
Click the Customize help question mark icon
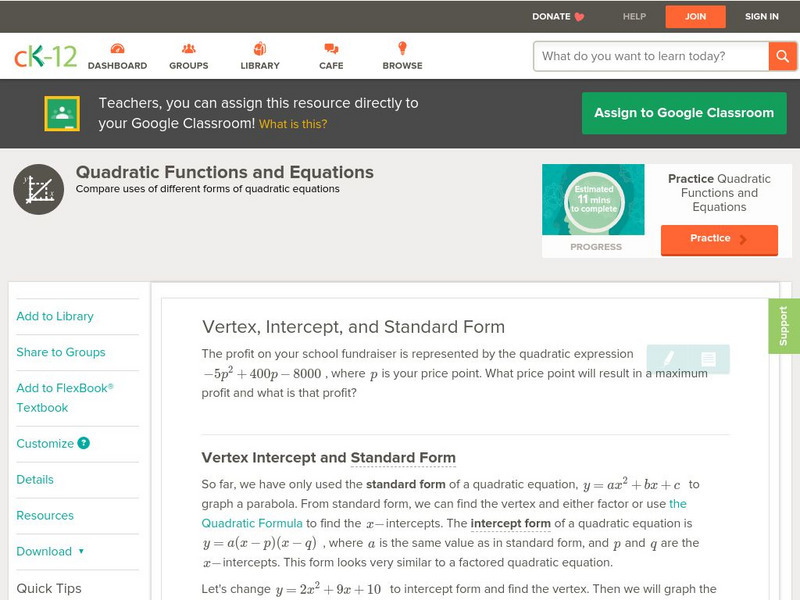pos(84,443)
